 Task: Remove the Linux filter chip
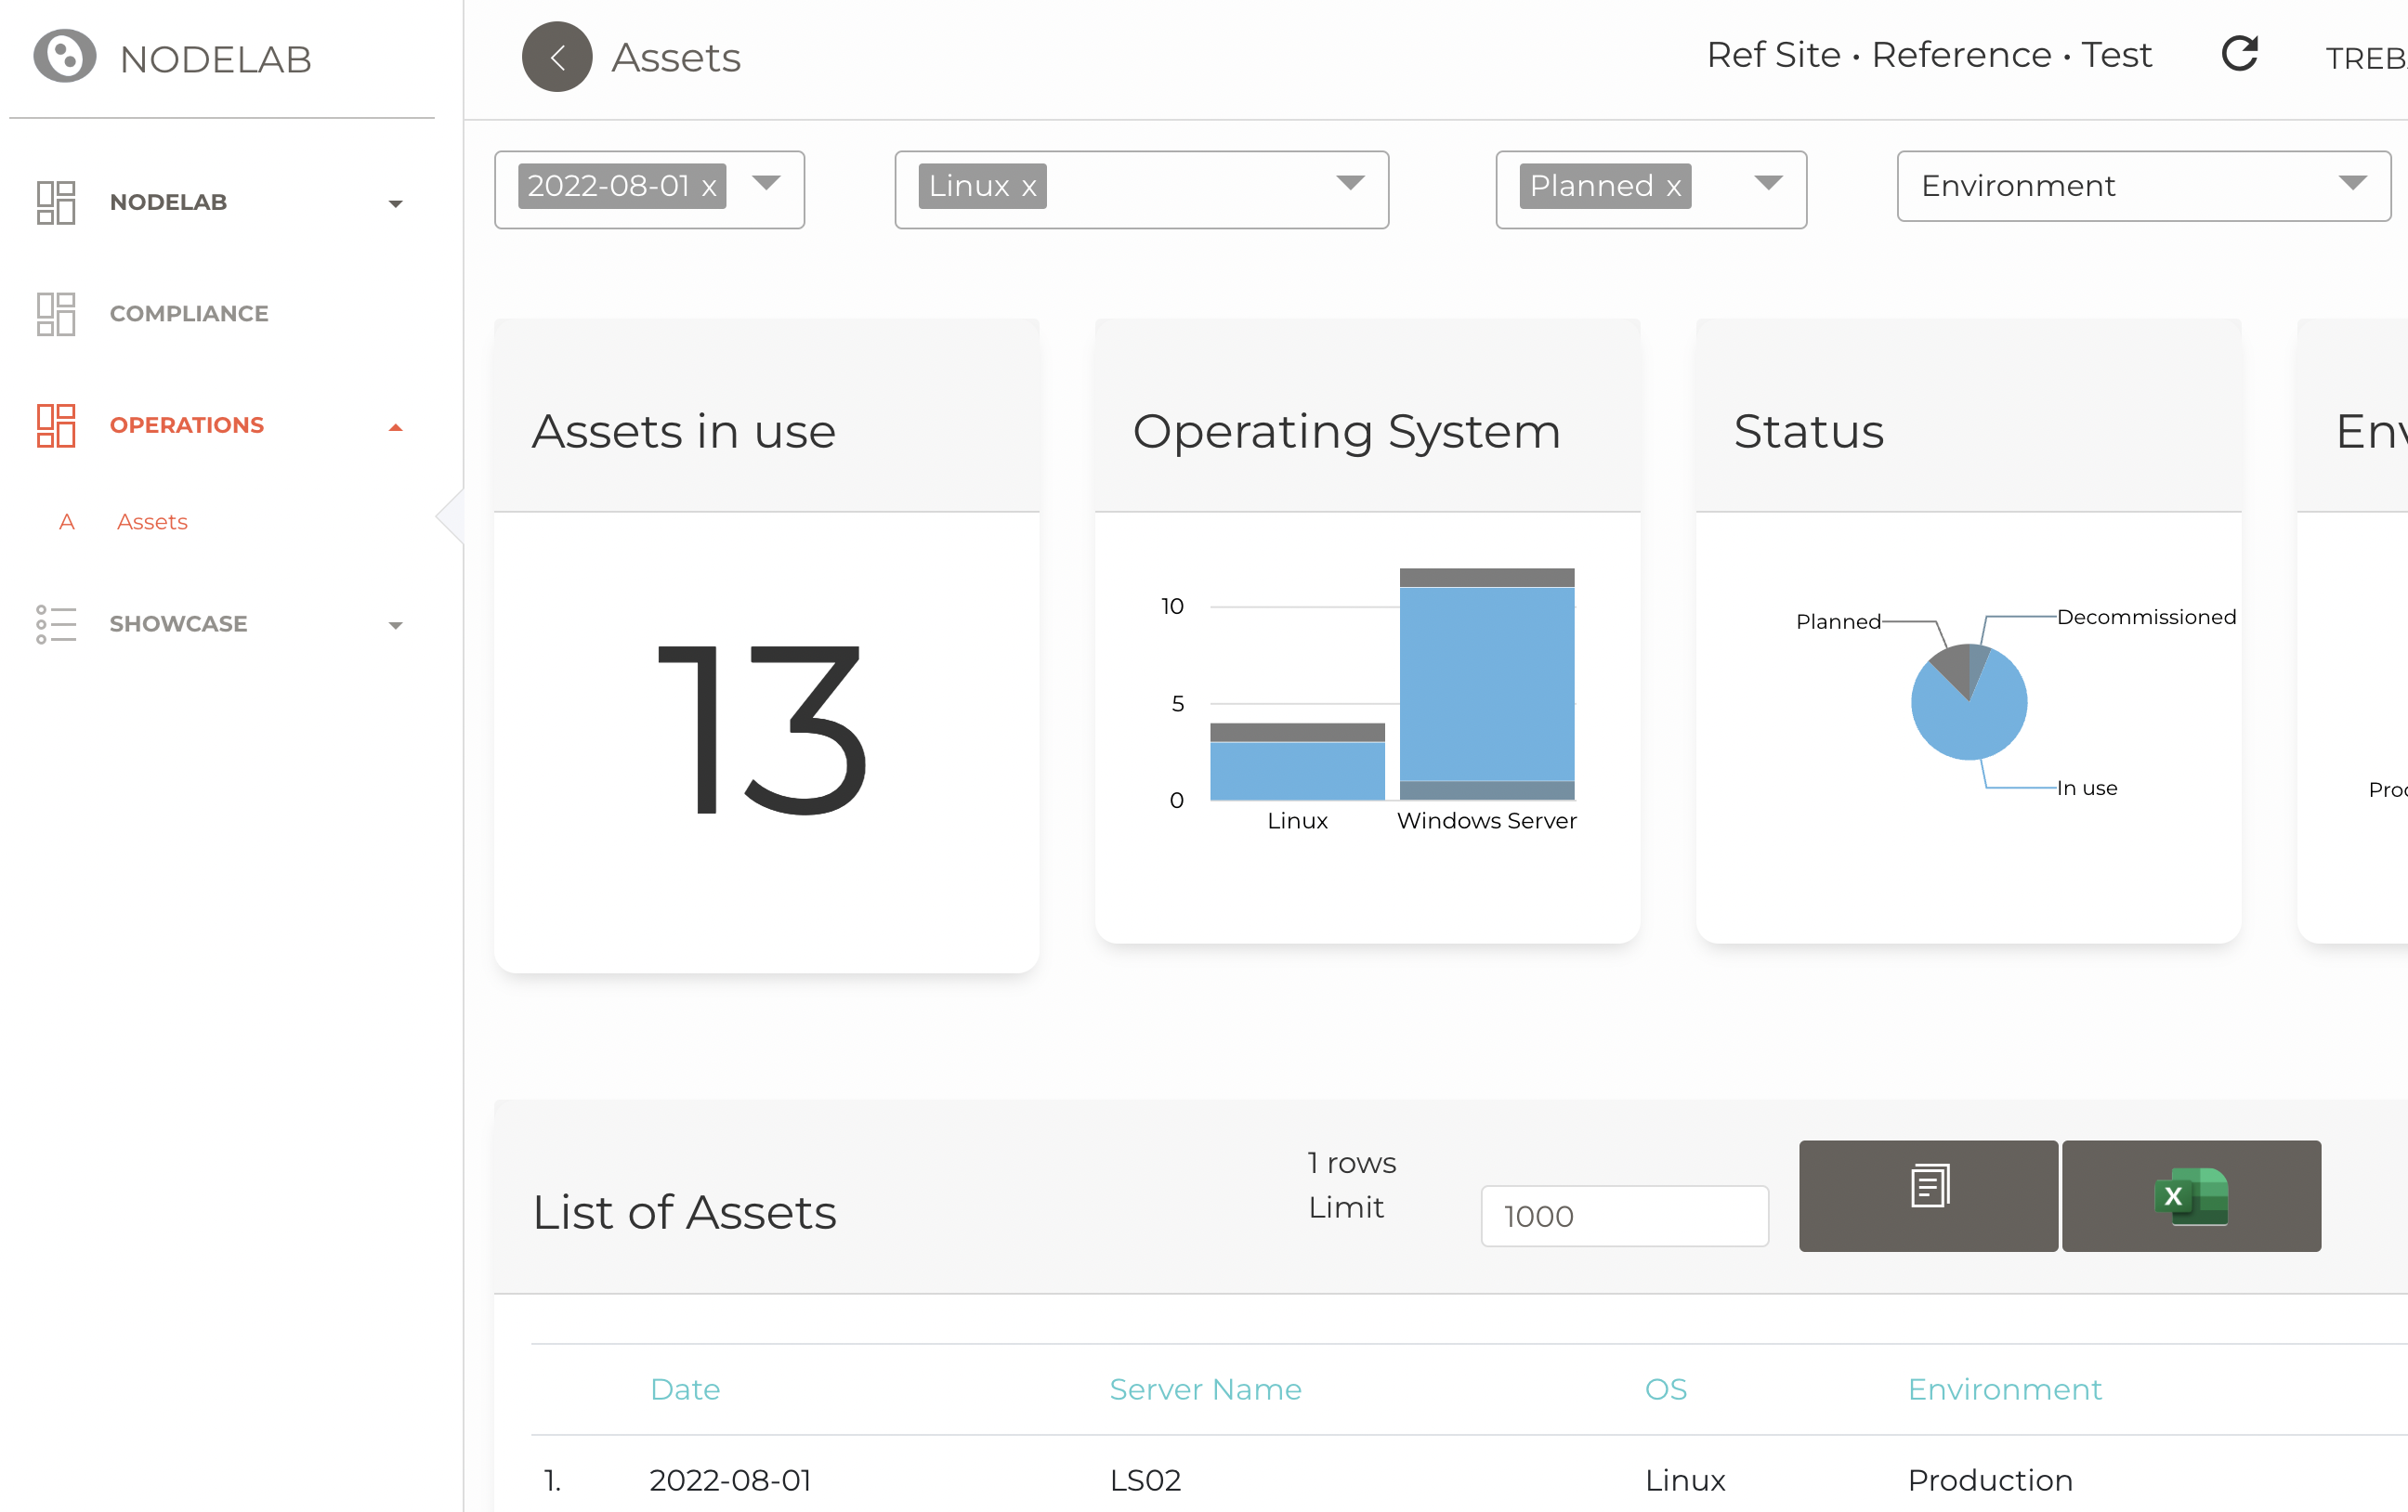[1028, 188]
